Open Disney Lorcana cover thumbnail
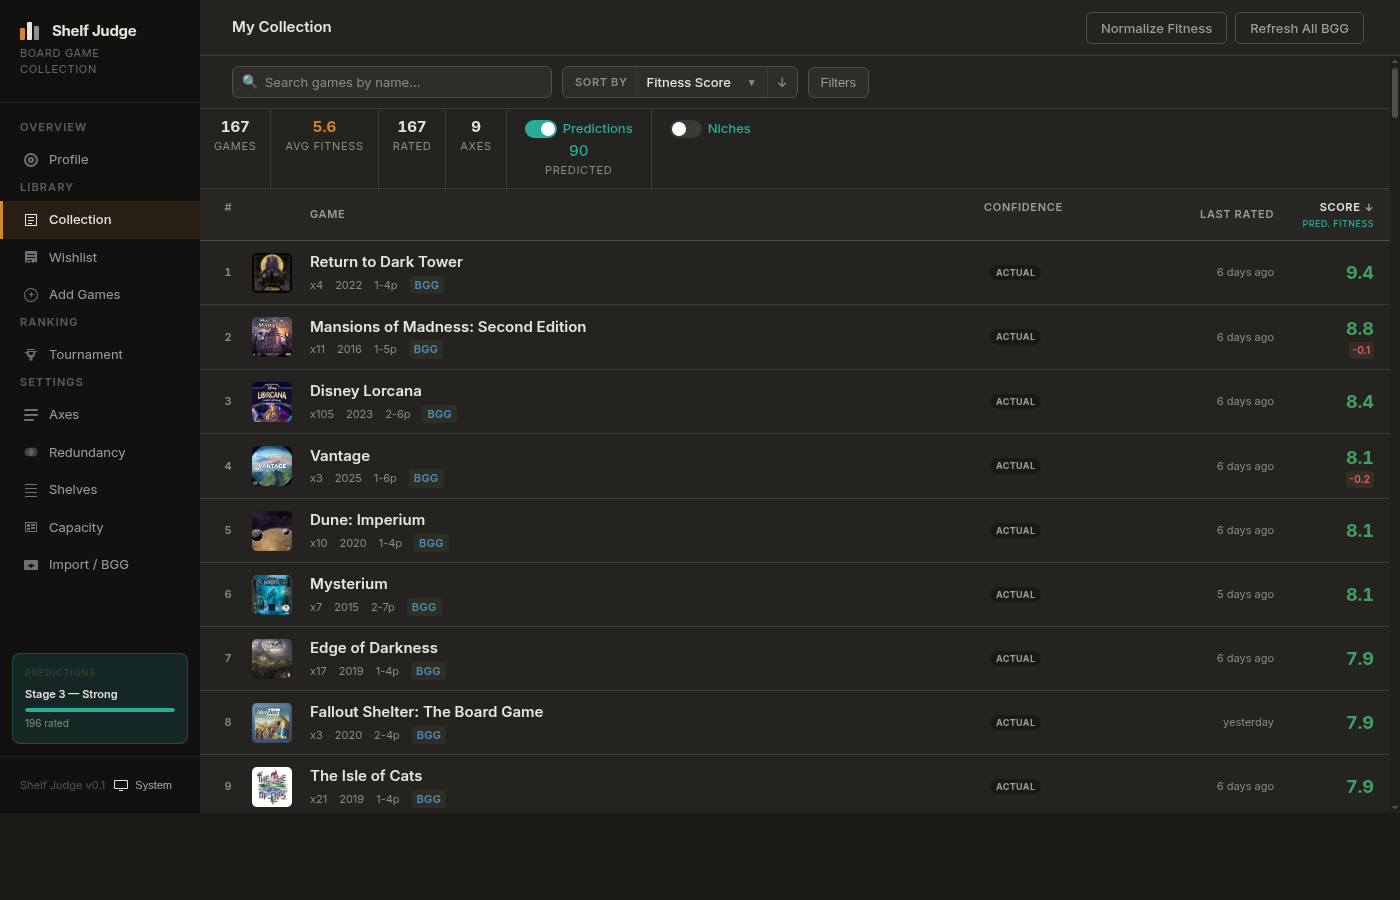Screen dimensions: 1400x900 (x=272, y=402)
